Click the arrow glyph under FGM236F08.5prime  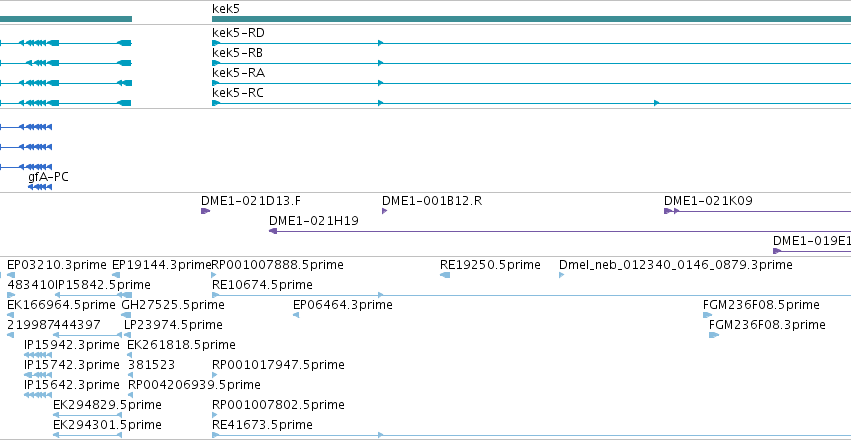707,315
